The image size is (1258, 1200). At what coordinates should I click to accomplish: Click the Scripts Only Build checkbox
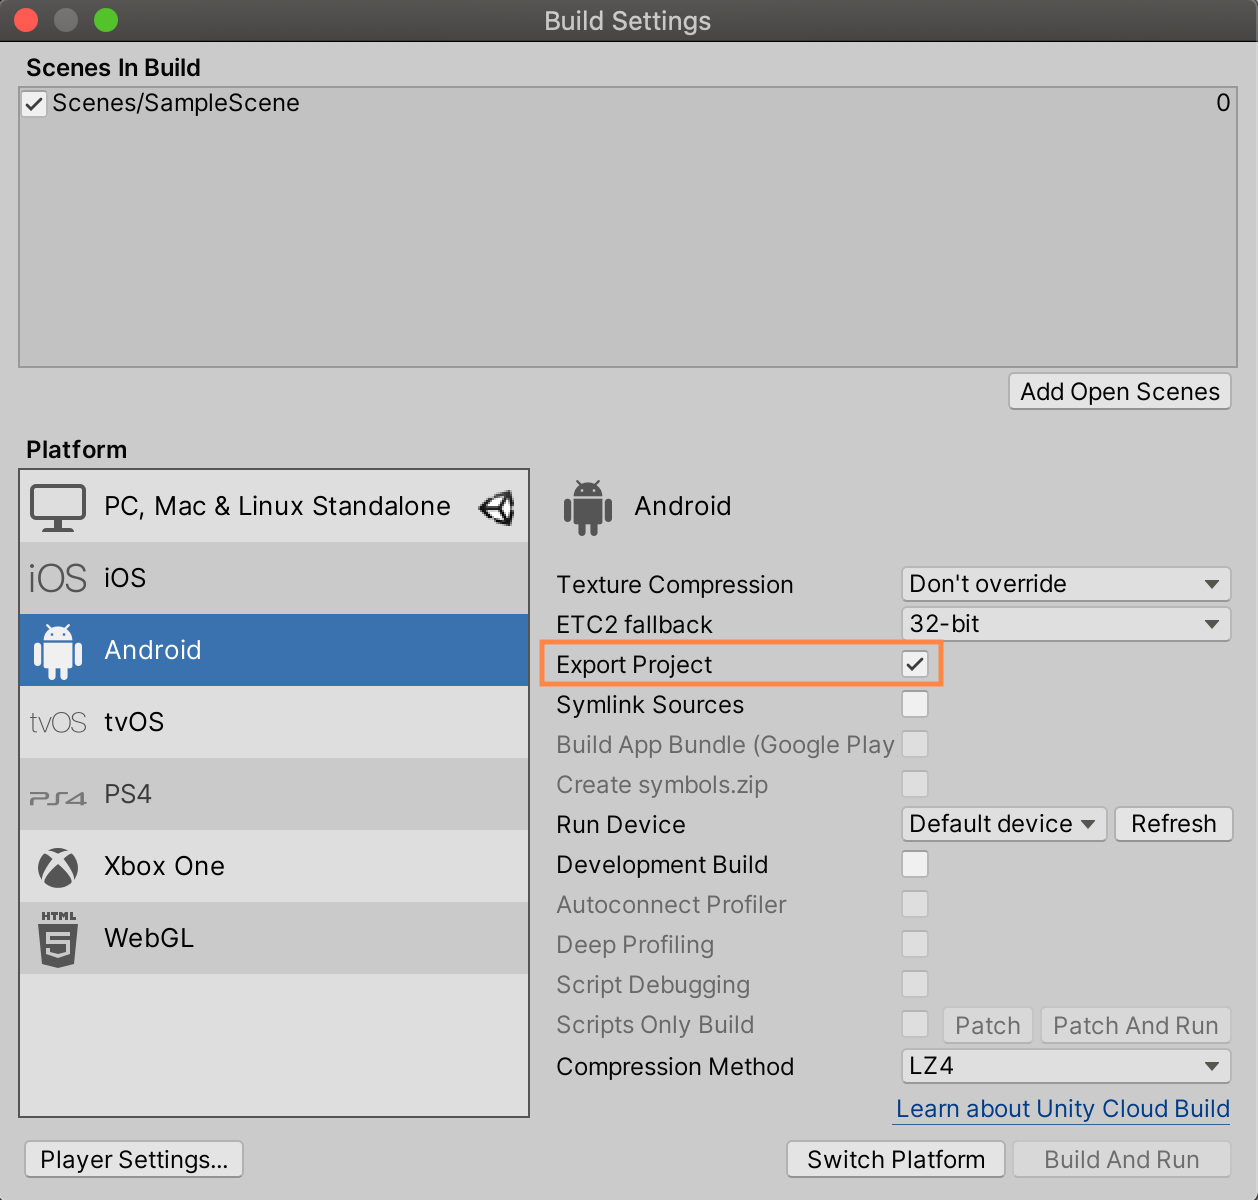915,1024
